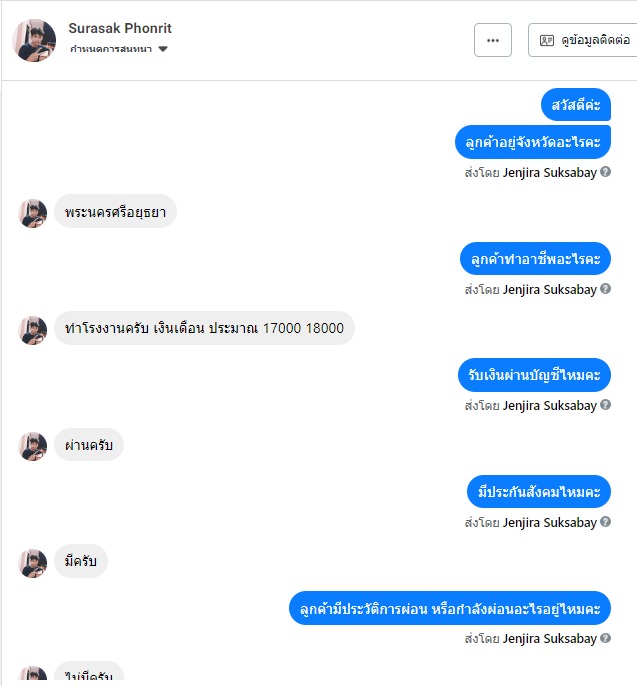
Task: Click help icon under รับเงินผ่านบัญชีไหมคะ message
Action: [606, 405]
